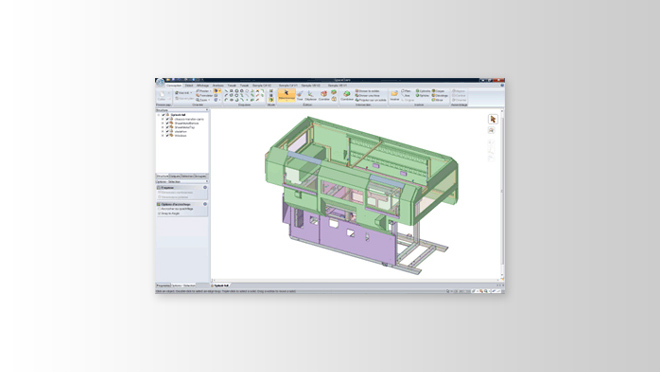The image size is (660, 372).
Task: Toggle the Snap to Angle checkbox
Action: coord(159,213)
